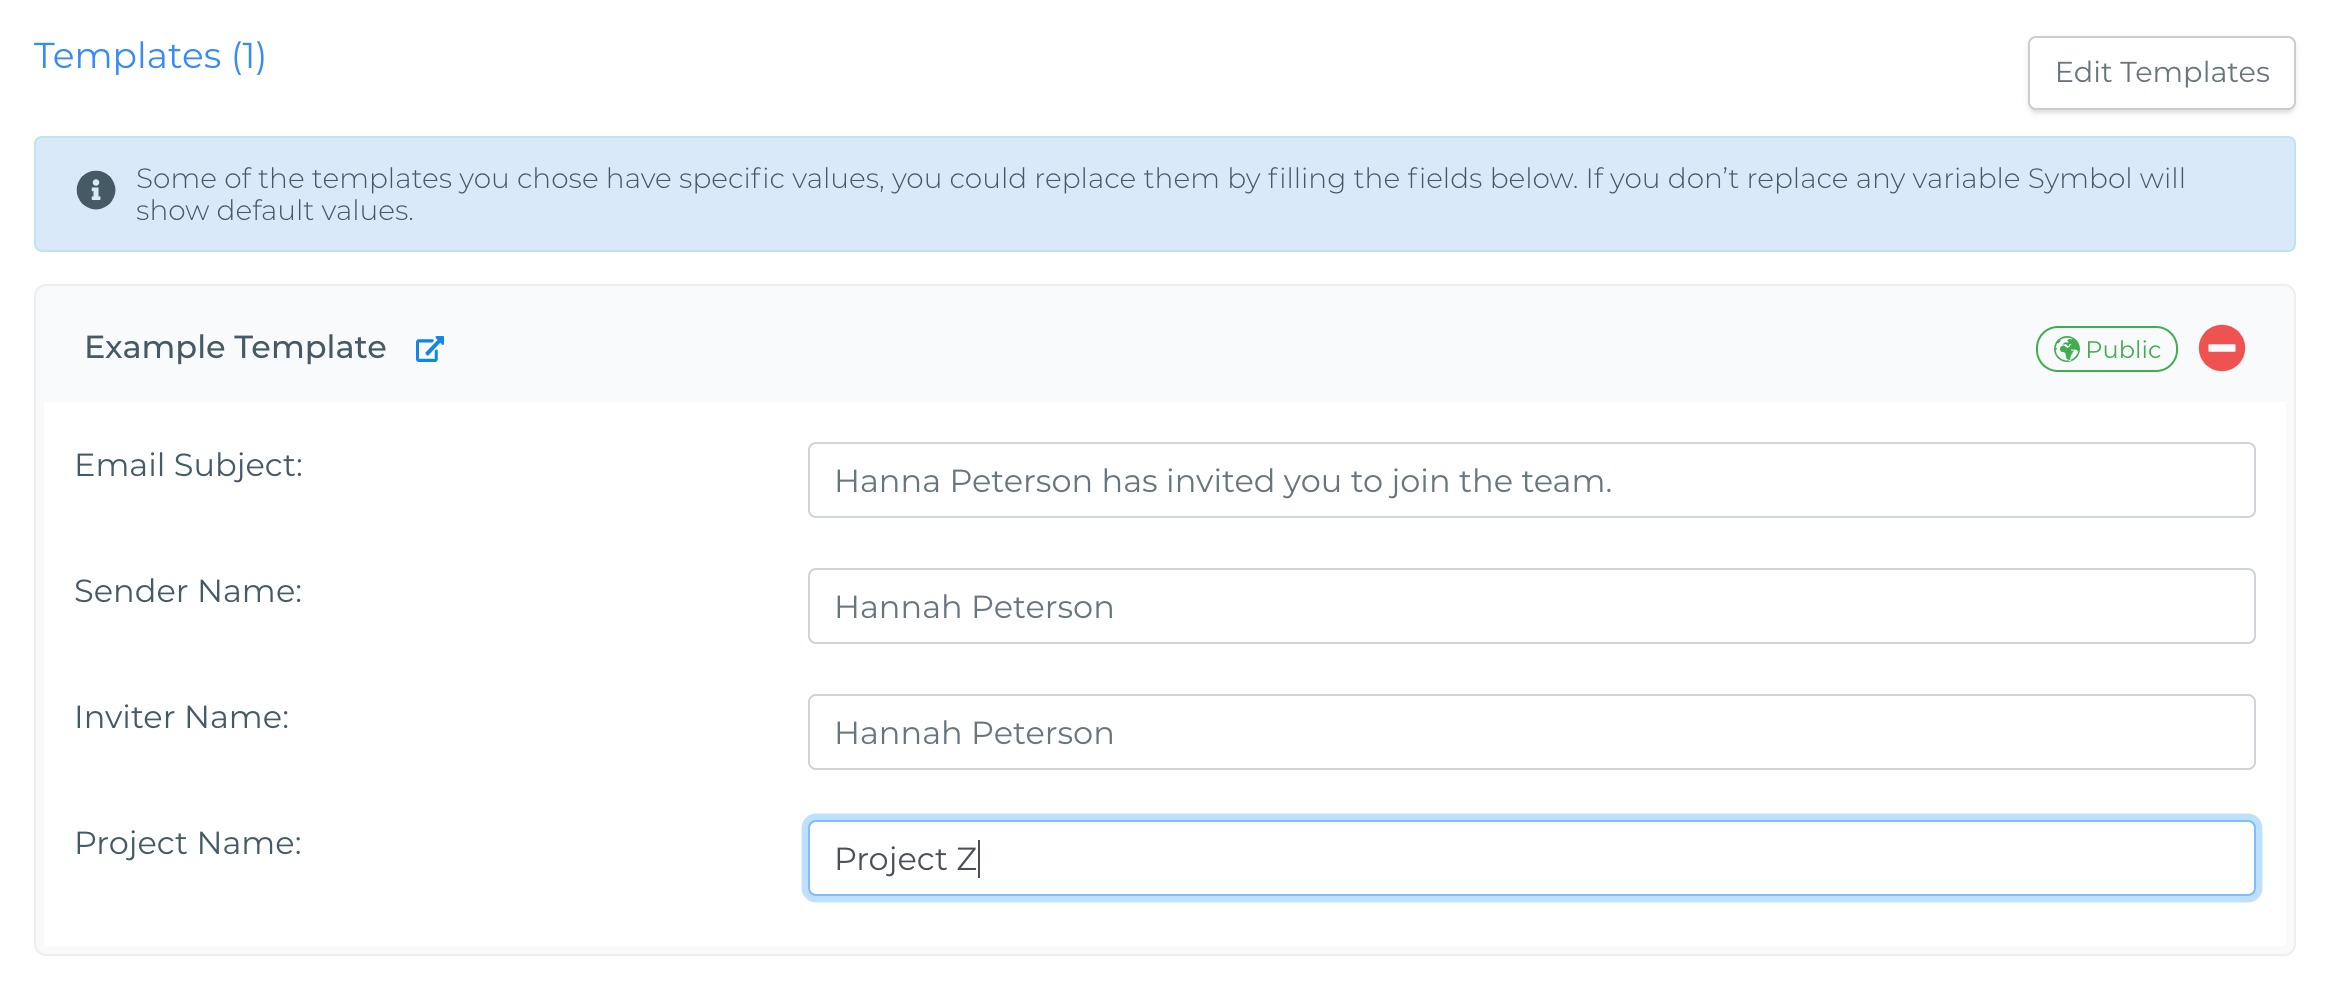Click the globe icon in Public badge

[x=2066, y=349]
